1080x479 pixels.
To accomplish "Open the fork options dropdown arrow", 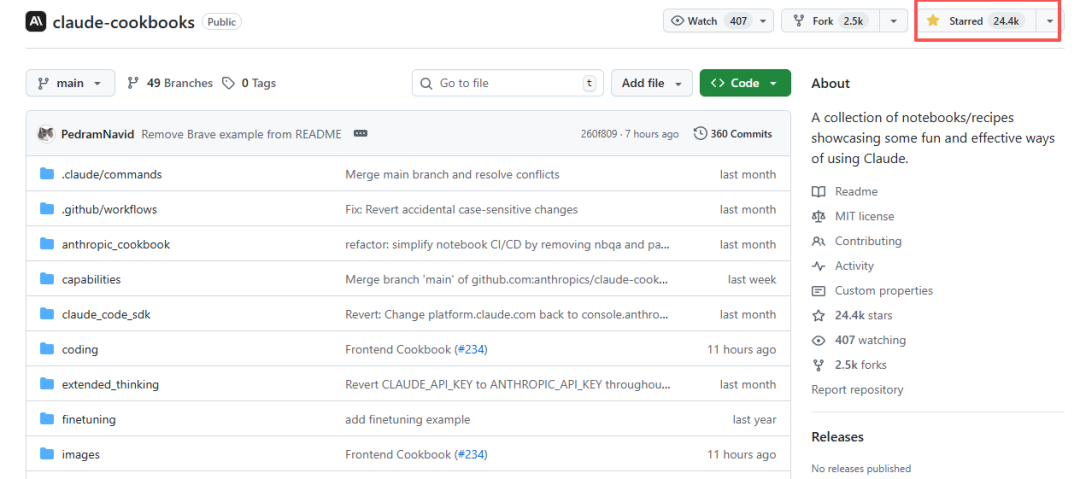I will pyautogui.click(x=893, y=21).
